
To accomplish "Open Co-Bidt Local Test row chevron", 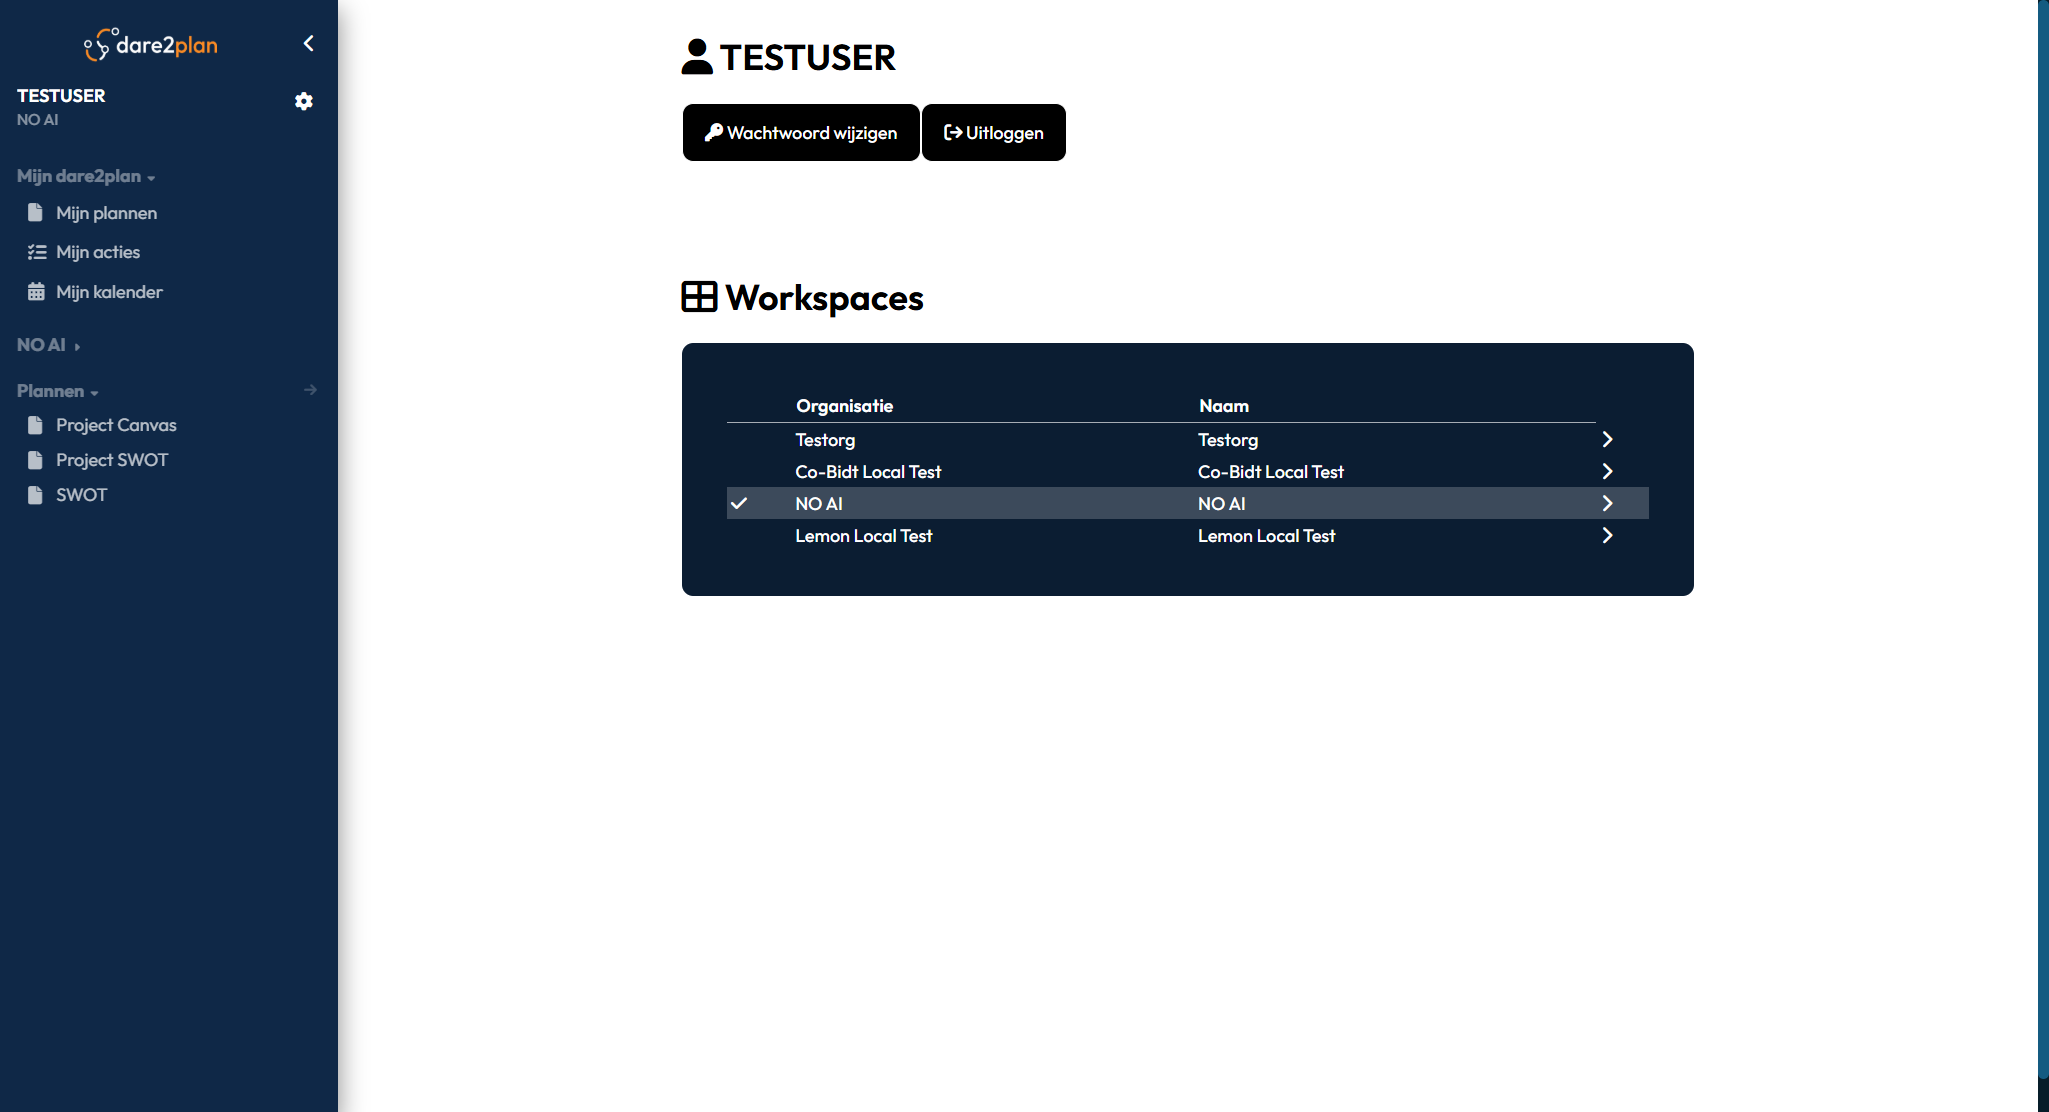I will pos(1607,471).
